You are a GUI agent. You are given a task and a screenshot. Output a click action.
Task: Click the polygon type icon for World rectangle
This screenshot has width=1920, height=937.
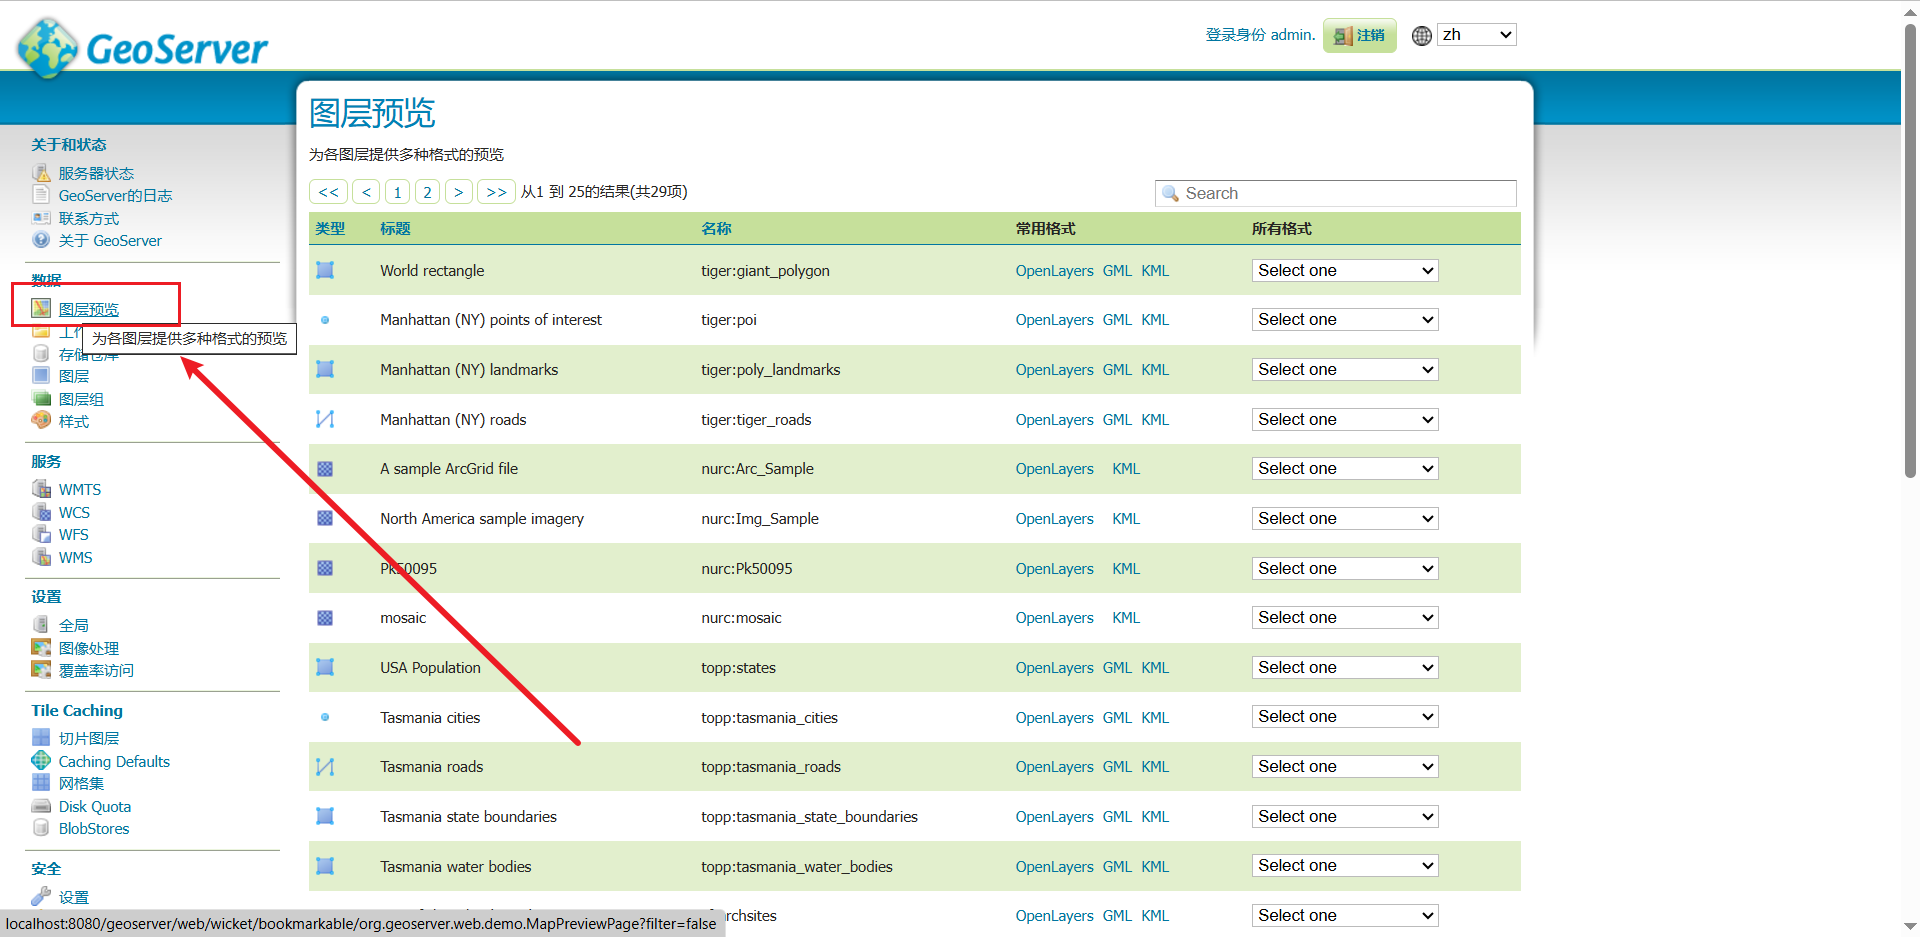[x=325, y=270]
